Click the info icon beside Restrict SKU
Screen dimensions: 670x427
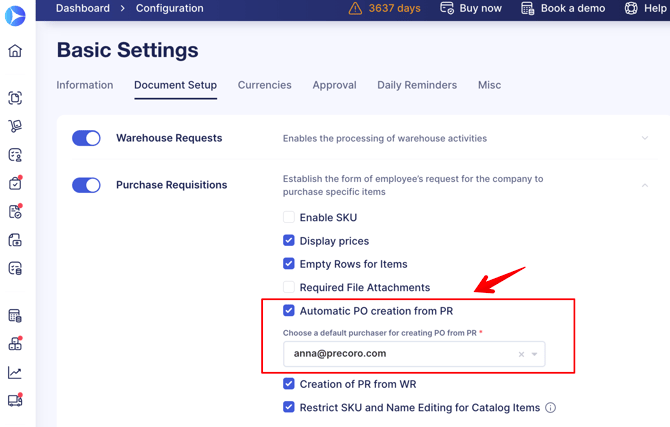tap(550, 408)
